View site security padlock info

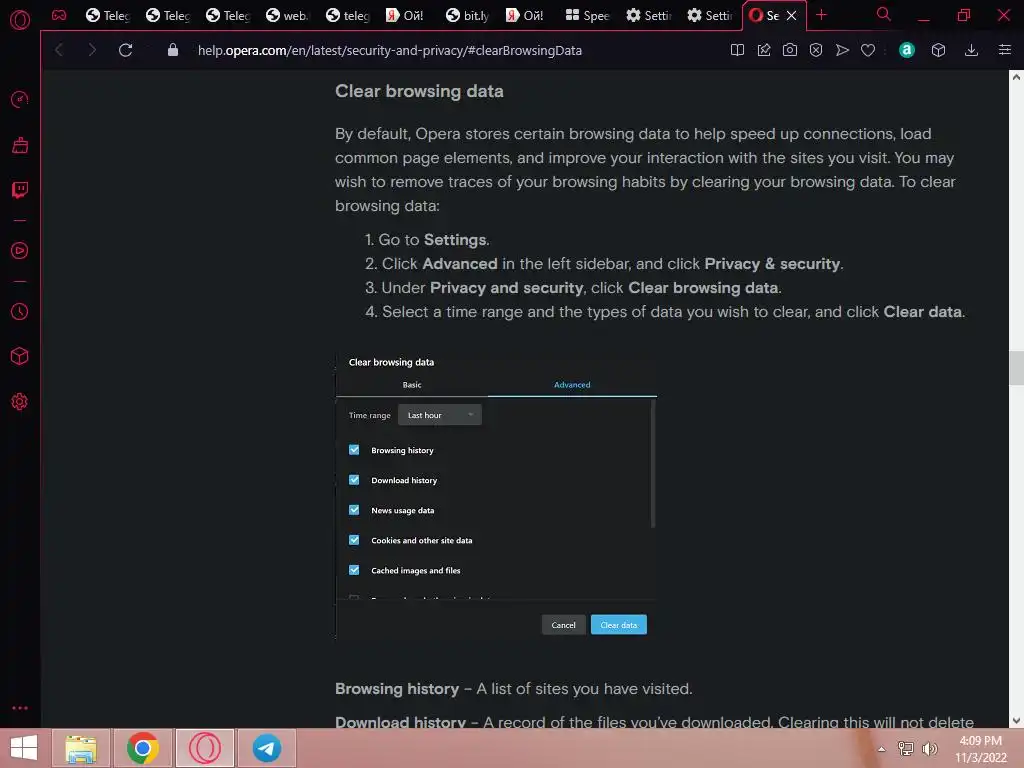pos(172,50)
